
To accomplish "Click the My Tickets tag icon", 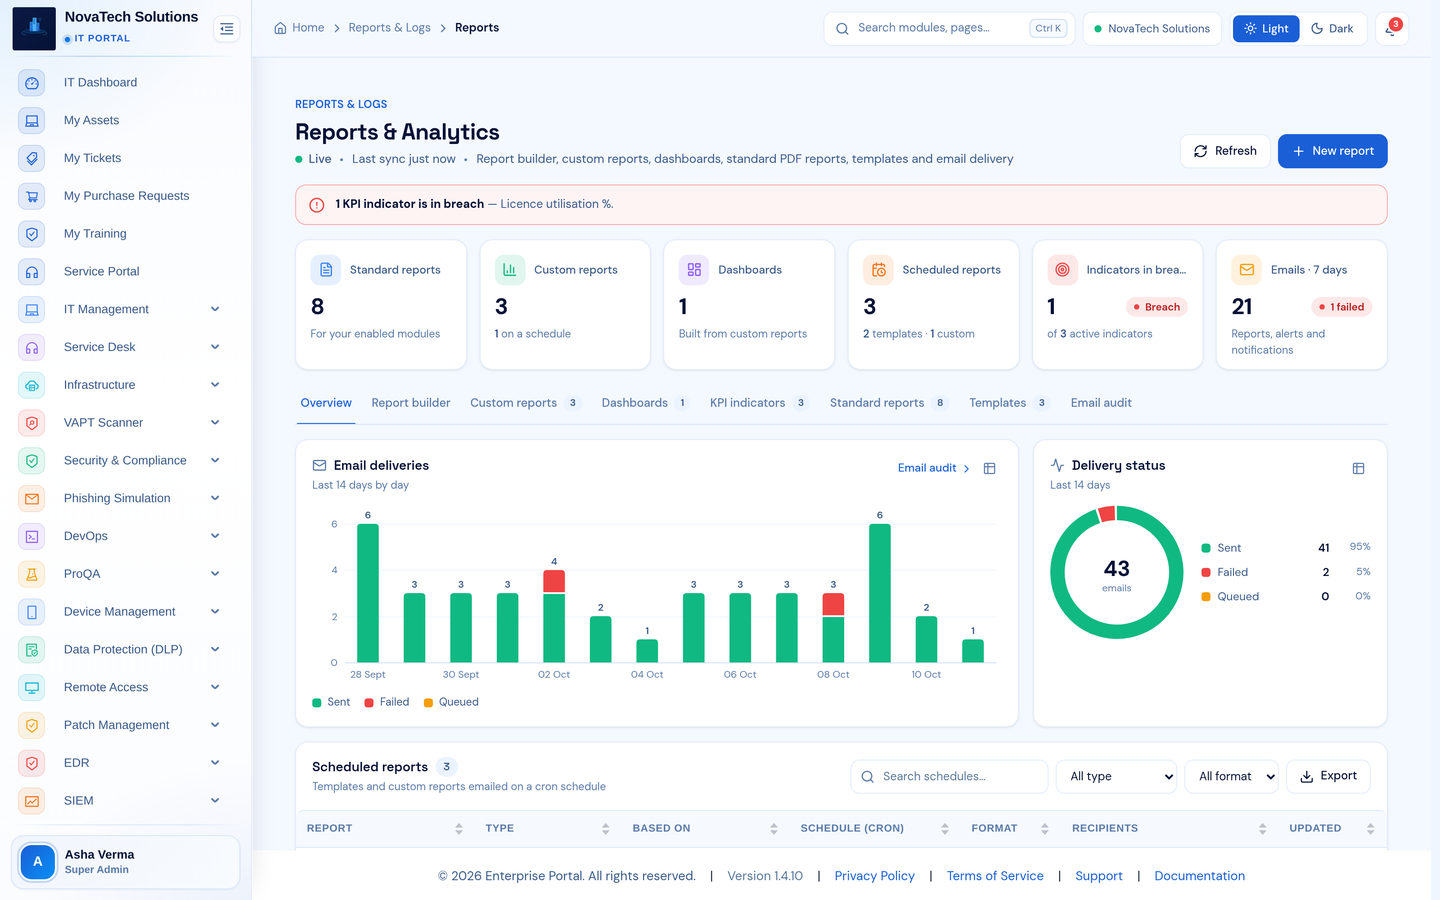I will pyautogui.click(x=32, y=158).
